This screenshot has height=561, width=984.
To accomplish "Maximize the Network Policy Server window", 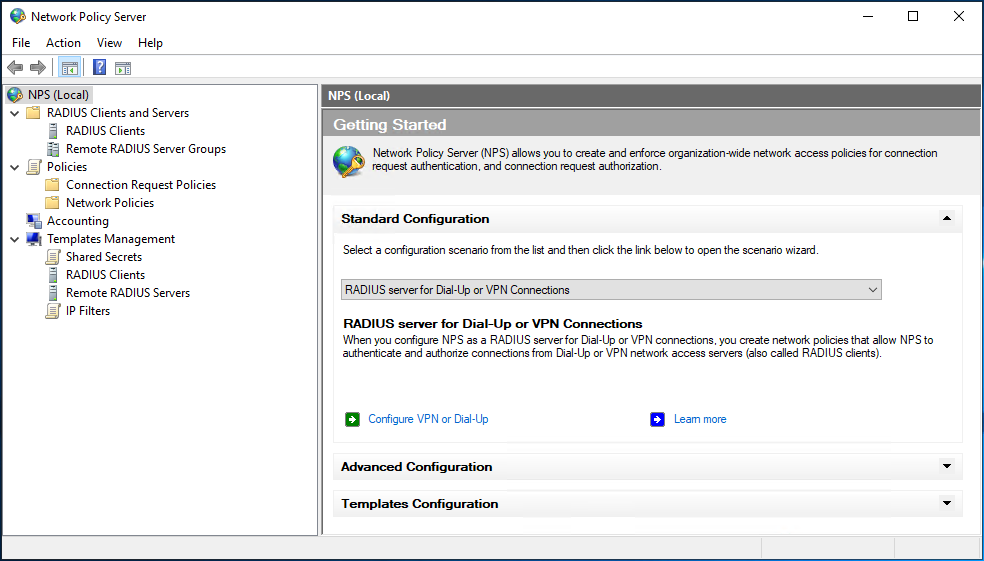I will pyautogui.click(x=913, y=16).
